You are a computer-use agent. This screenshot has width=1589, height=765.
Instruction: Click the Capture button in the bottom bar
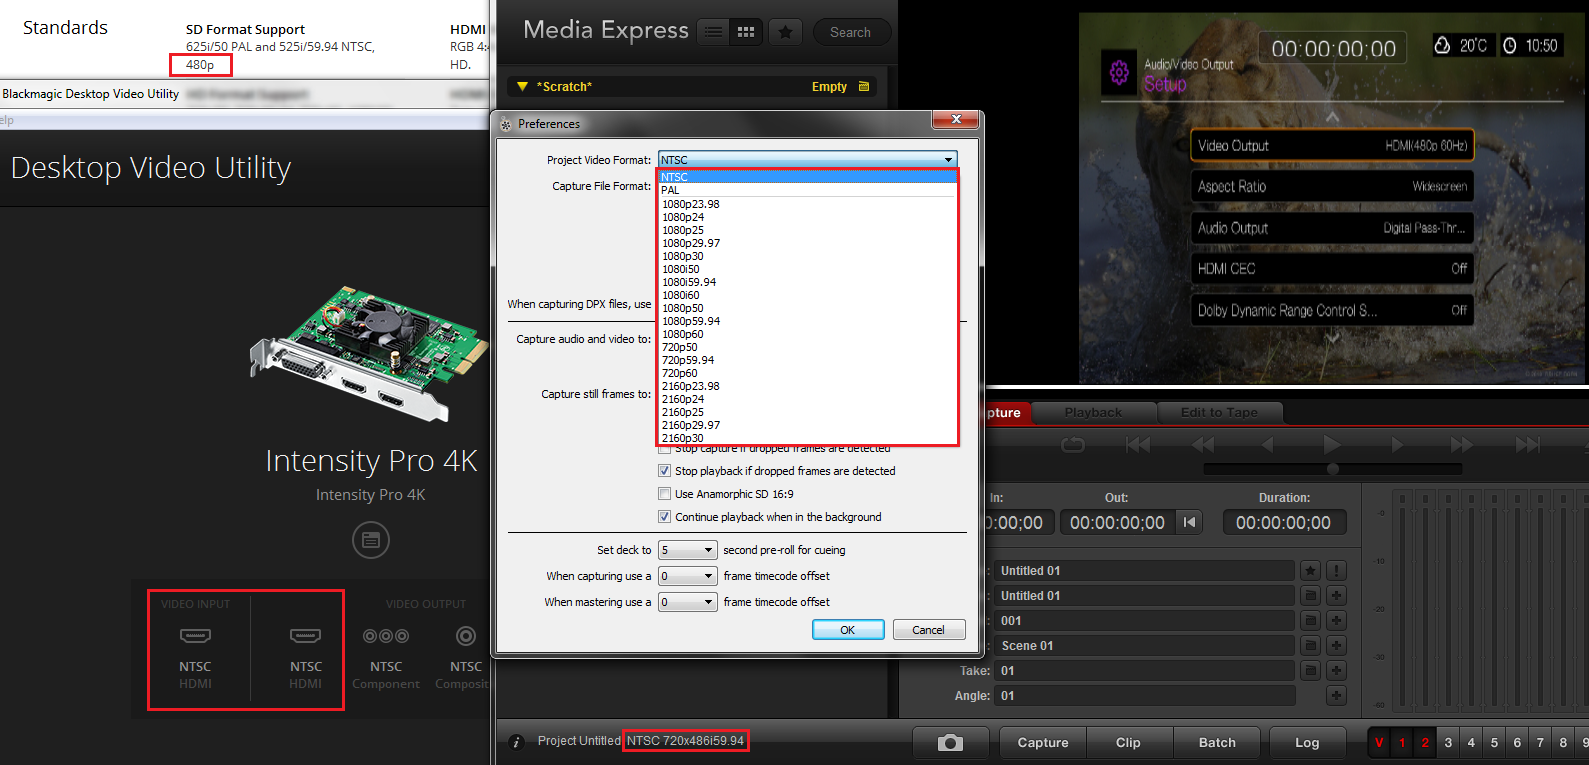point(1043,742)
